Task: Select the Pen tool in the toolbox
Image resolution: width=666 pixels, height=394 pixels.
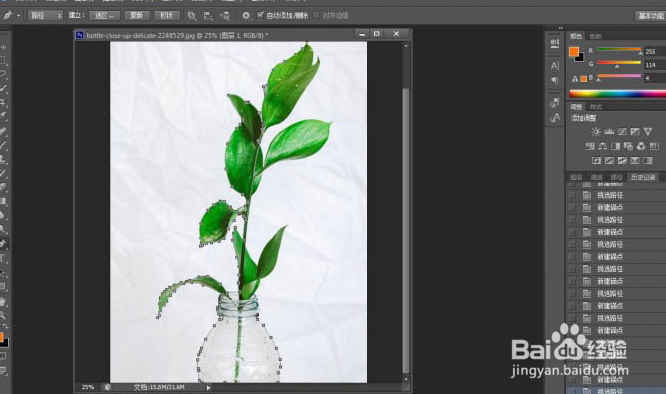Action: [3, 244]
